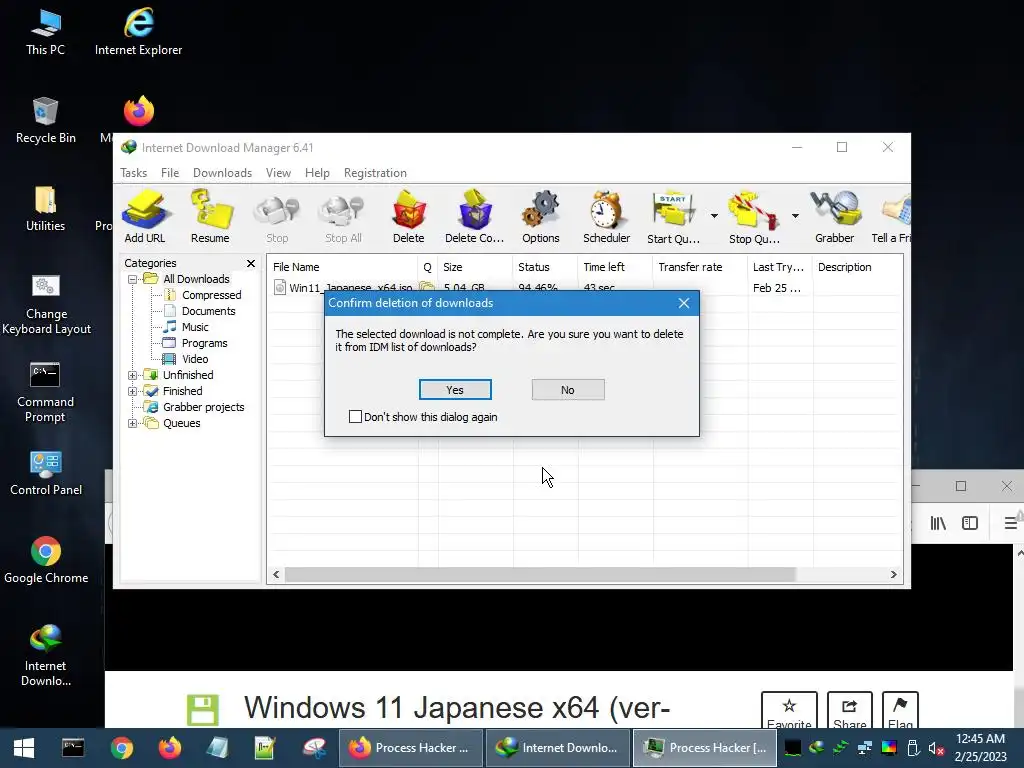Open Google Chrome desktop icon
The height and width of the screenshot is (768, 1024).
[46, 560]
